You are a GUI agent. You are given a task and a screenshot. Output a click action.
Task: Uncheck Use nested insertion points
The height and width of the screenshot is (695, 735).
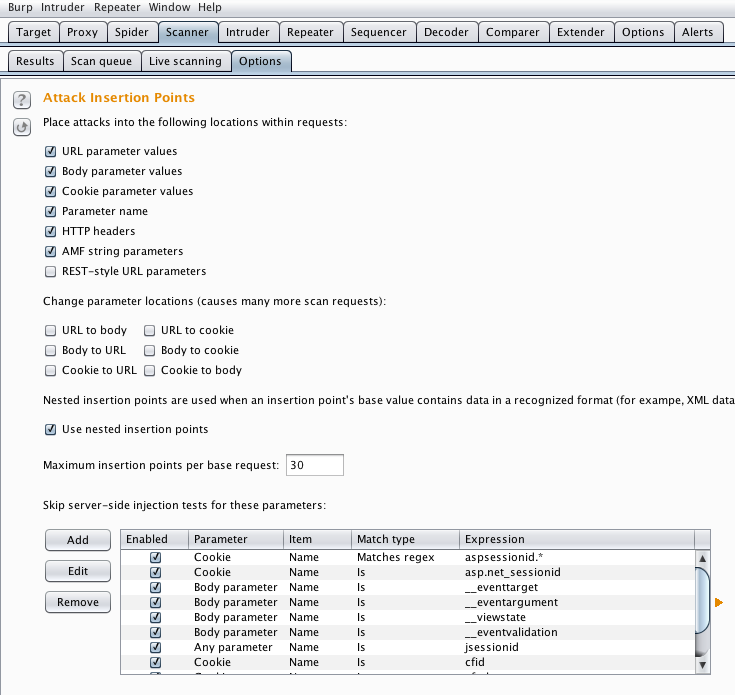coord(50,430)
